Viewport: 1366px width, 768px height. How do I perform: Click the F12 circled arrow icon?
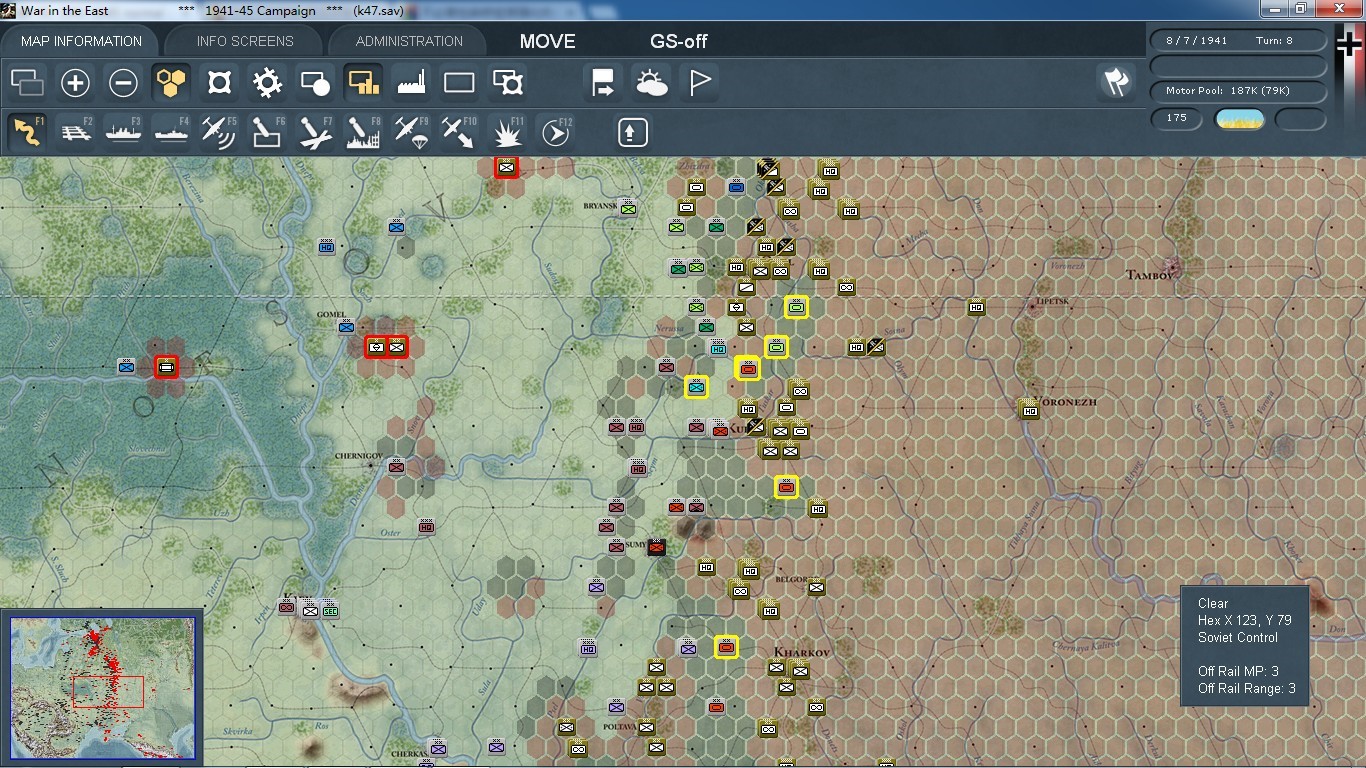click(555, 132)
